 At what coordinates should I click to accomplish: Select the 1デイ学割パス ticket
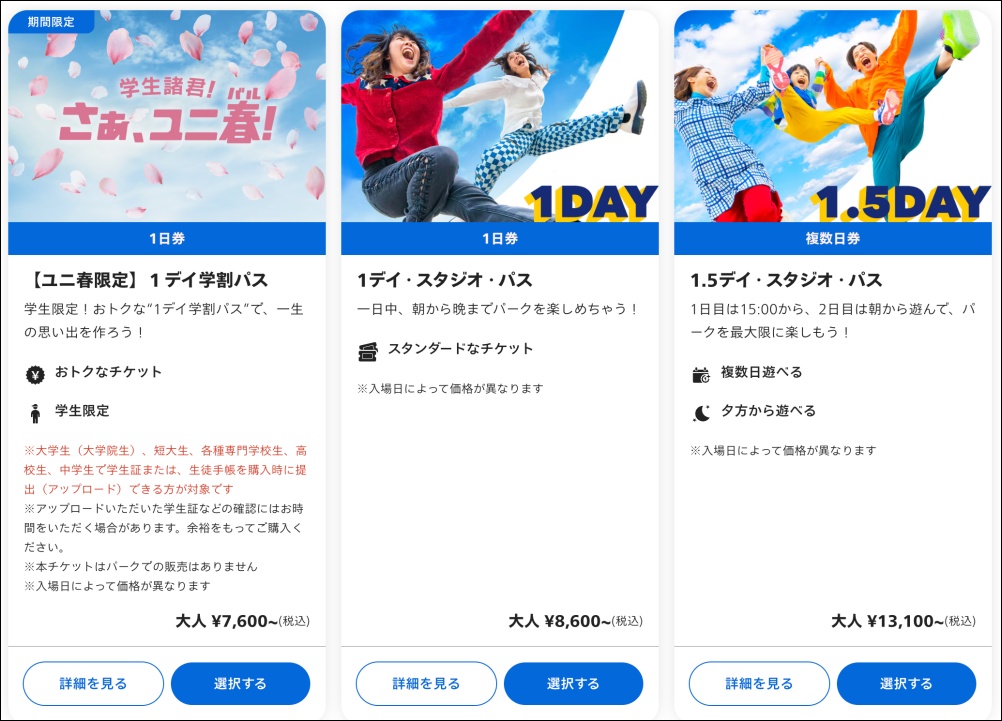[x=240, y=683]
